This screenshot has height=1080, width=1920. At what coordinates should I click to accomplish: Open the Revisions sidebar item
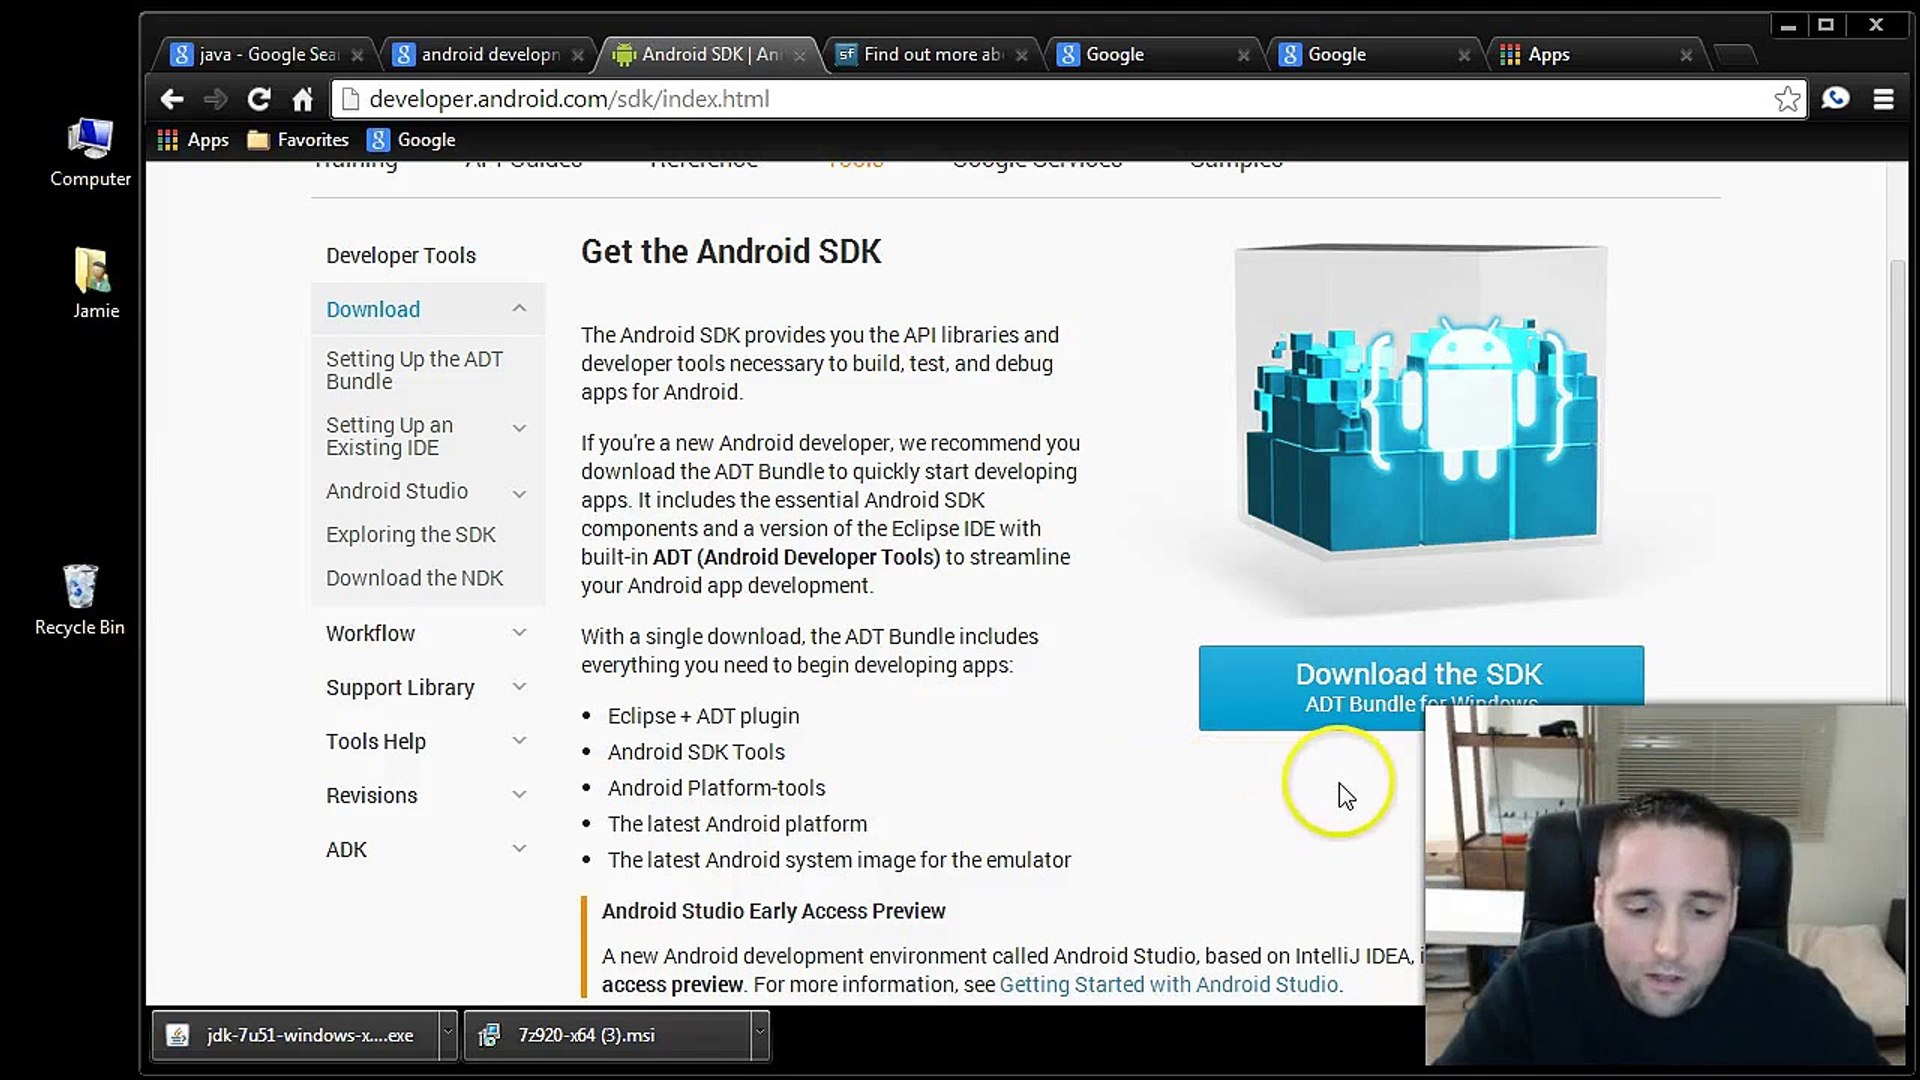pos(372,795)
